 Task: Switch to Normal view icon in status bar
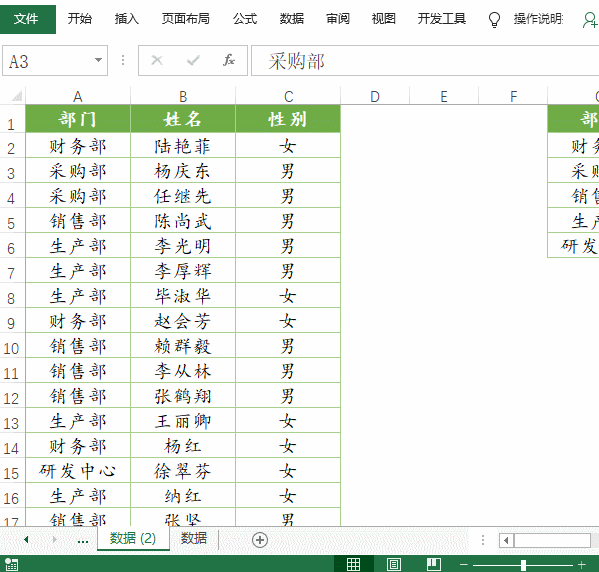point(353,564)
